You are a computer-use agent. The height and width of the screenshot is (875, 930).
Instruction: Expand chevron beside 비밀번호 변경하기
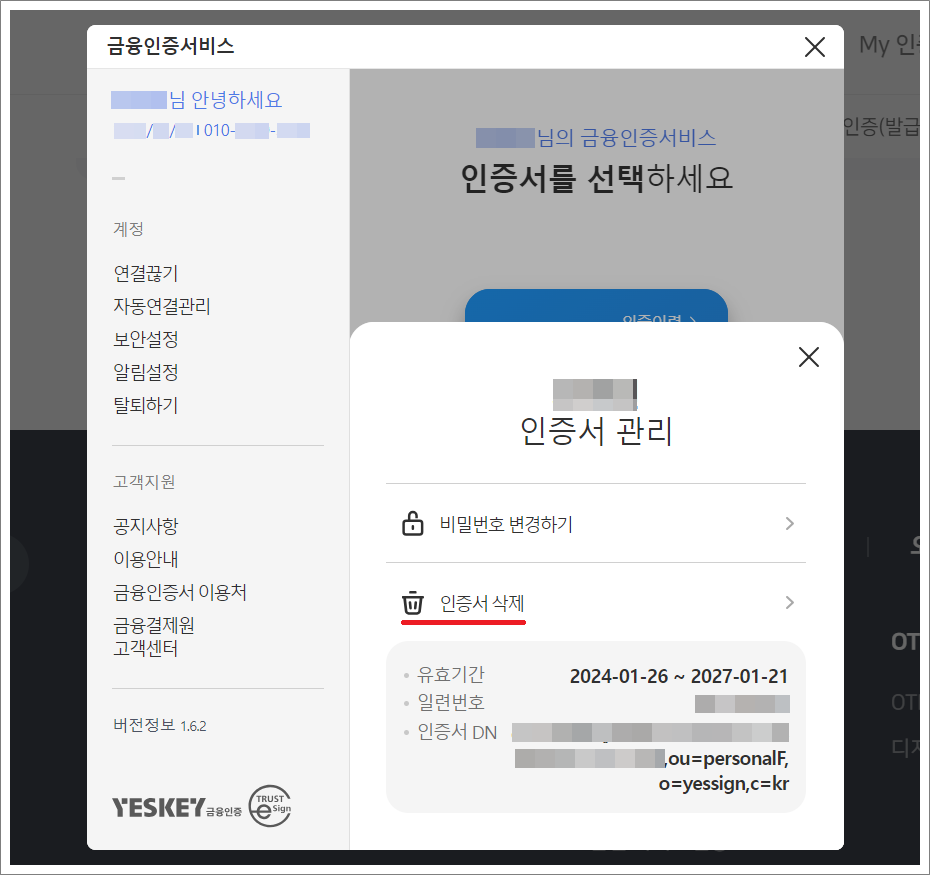point(789,523)
